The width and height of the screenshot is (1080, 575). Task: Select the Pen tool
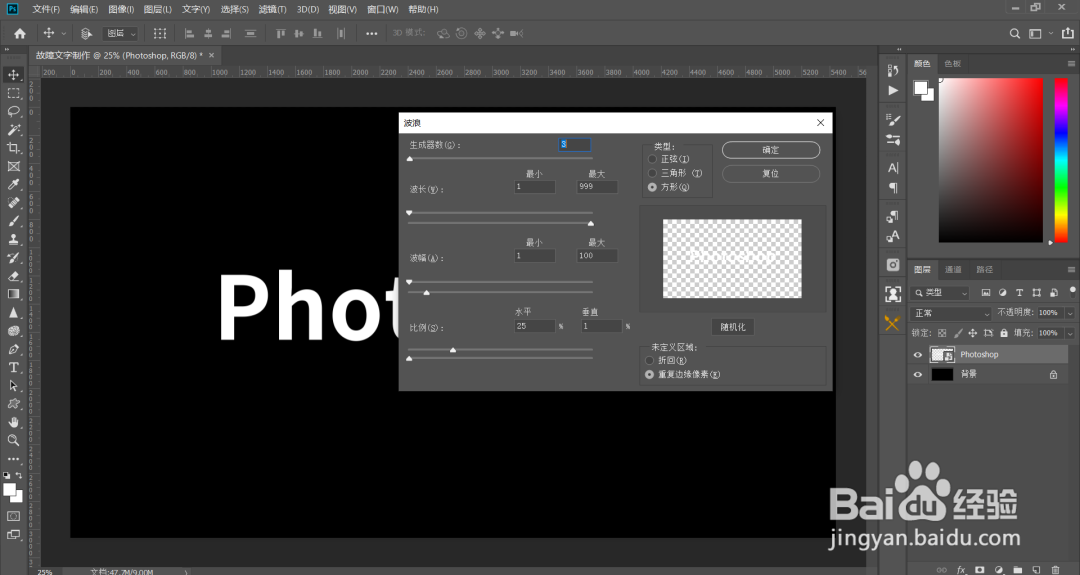pos(13,349)
